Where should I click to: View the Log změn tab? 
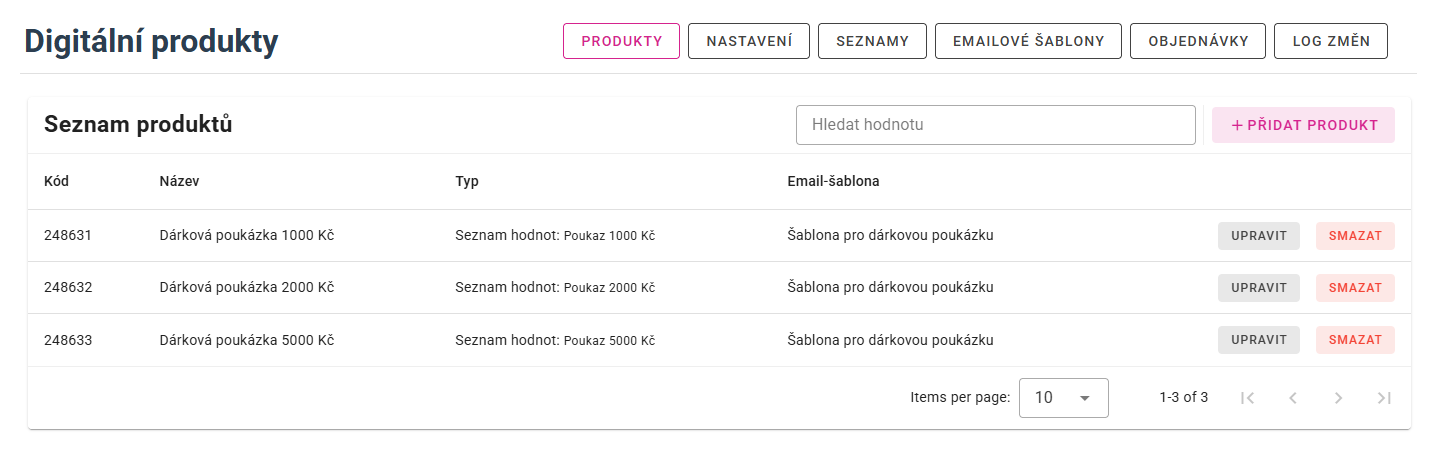pos(1331,41)
